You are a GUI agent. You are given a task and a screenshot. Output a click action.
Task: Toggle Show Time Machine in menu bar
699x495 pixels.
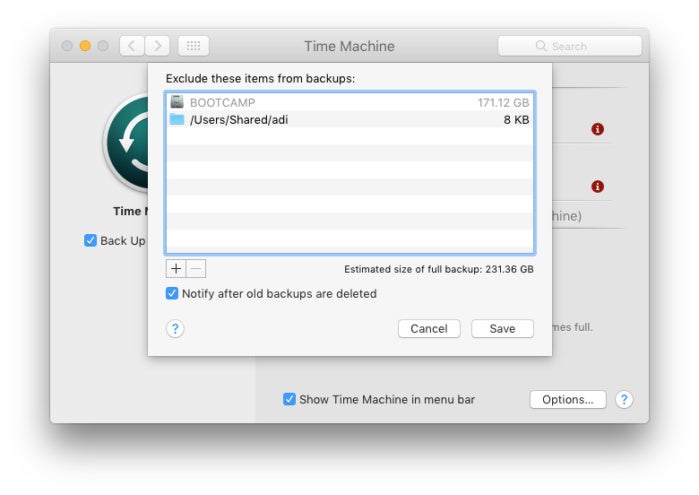[289, 399]
